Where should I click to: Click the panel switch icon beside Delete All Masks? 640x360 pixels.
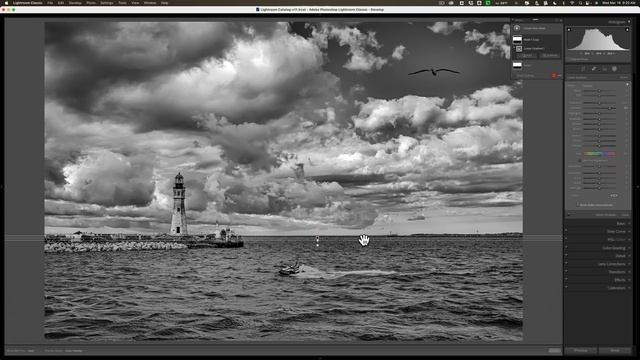[x=569, y=214]
